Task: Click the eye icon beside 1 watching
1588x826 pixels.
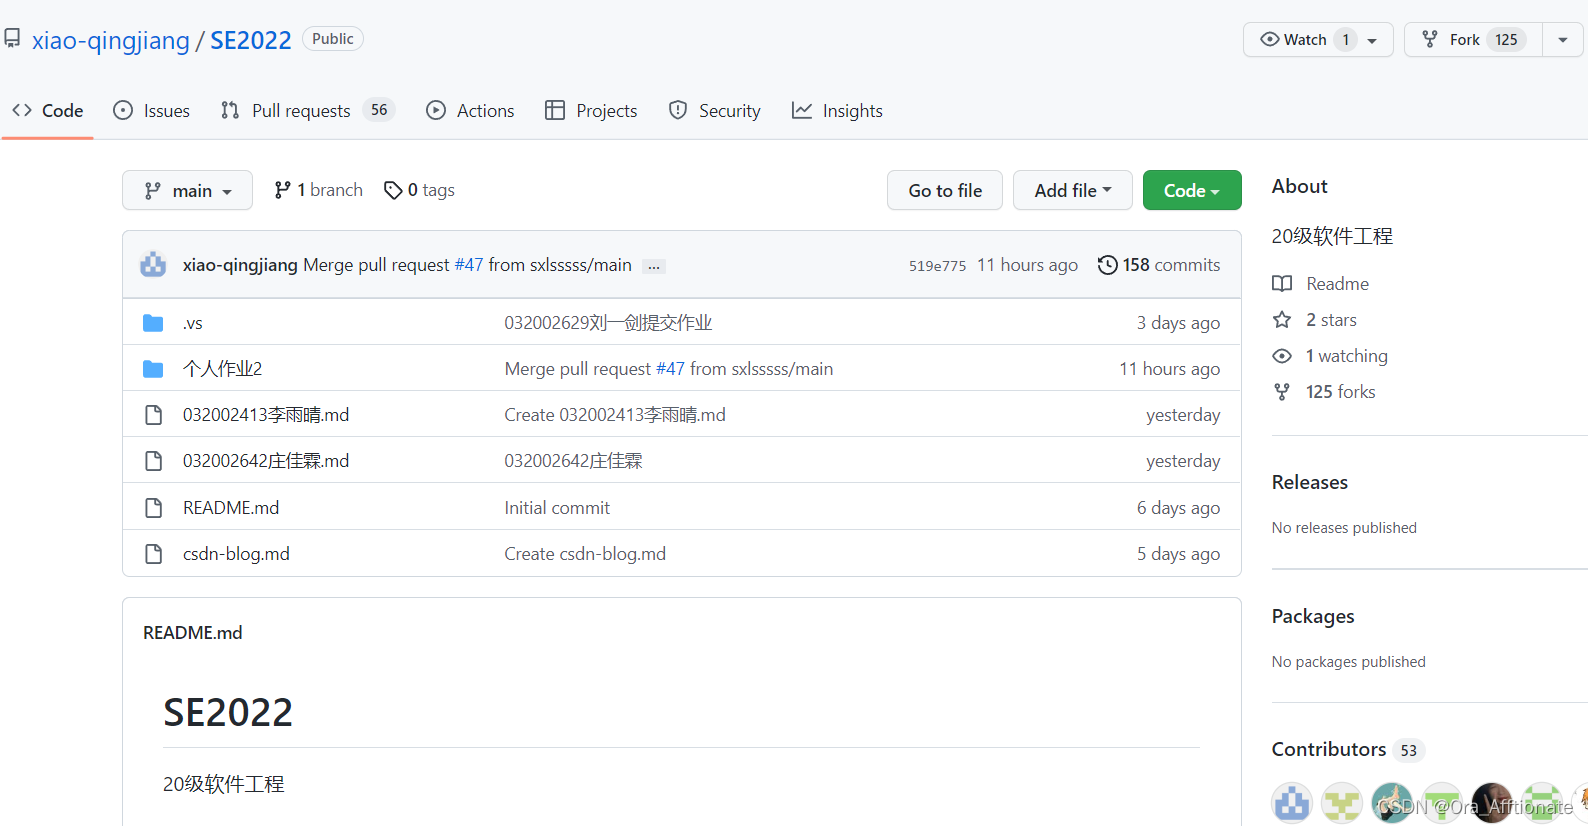Action: click(1282, 356)
